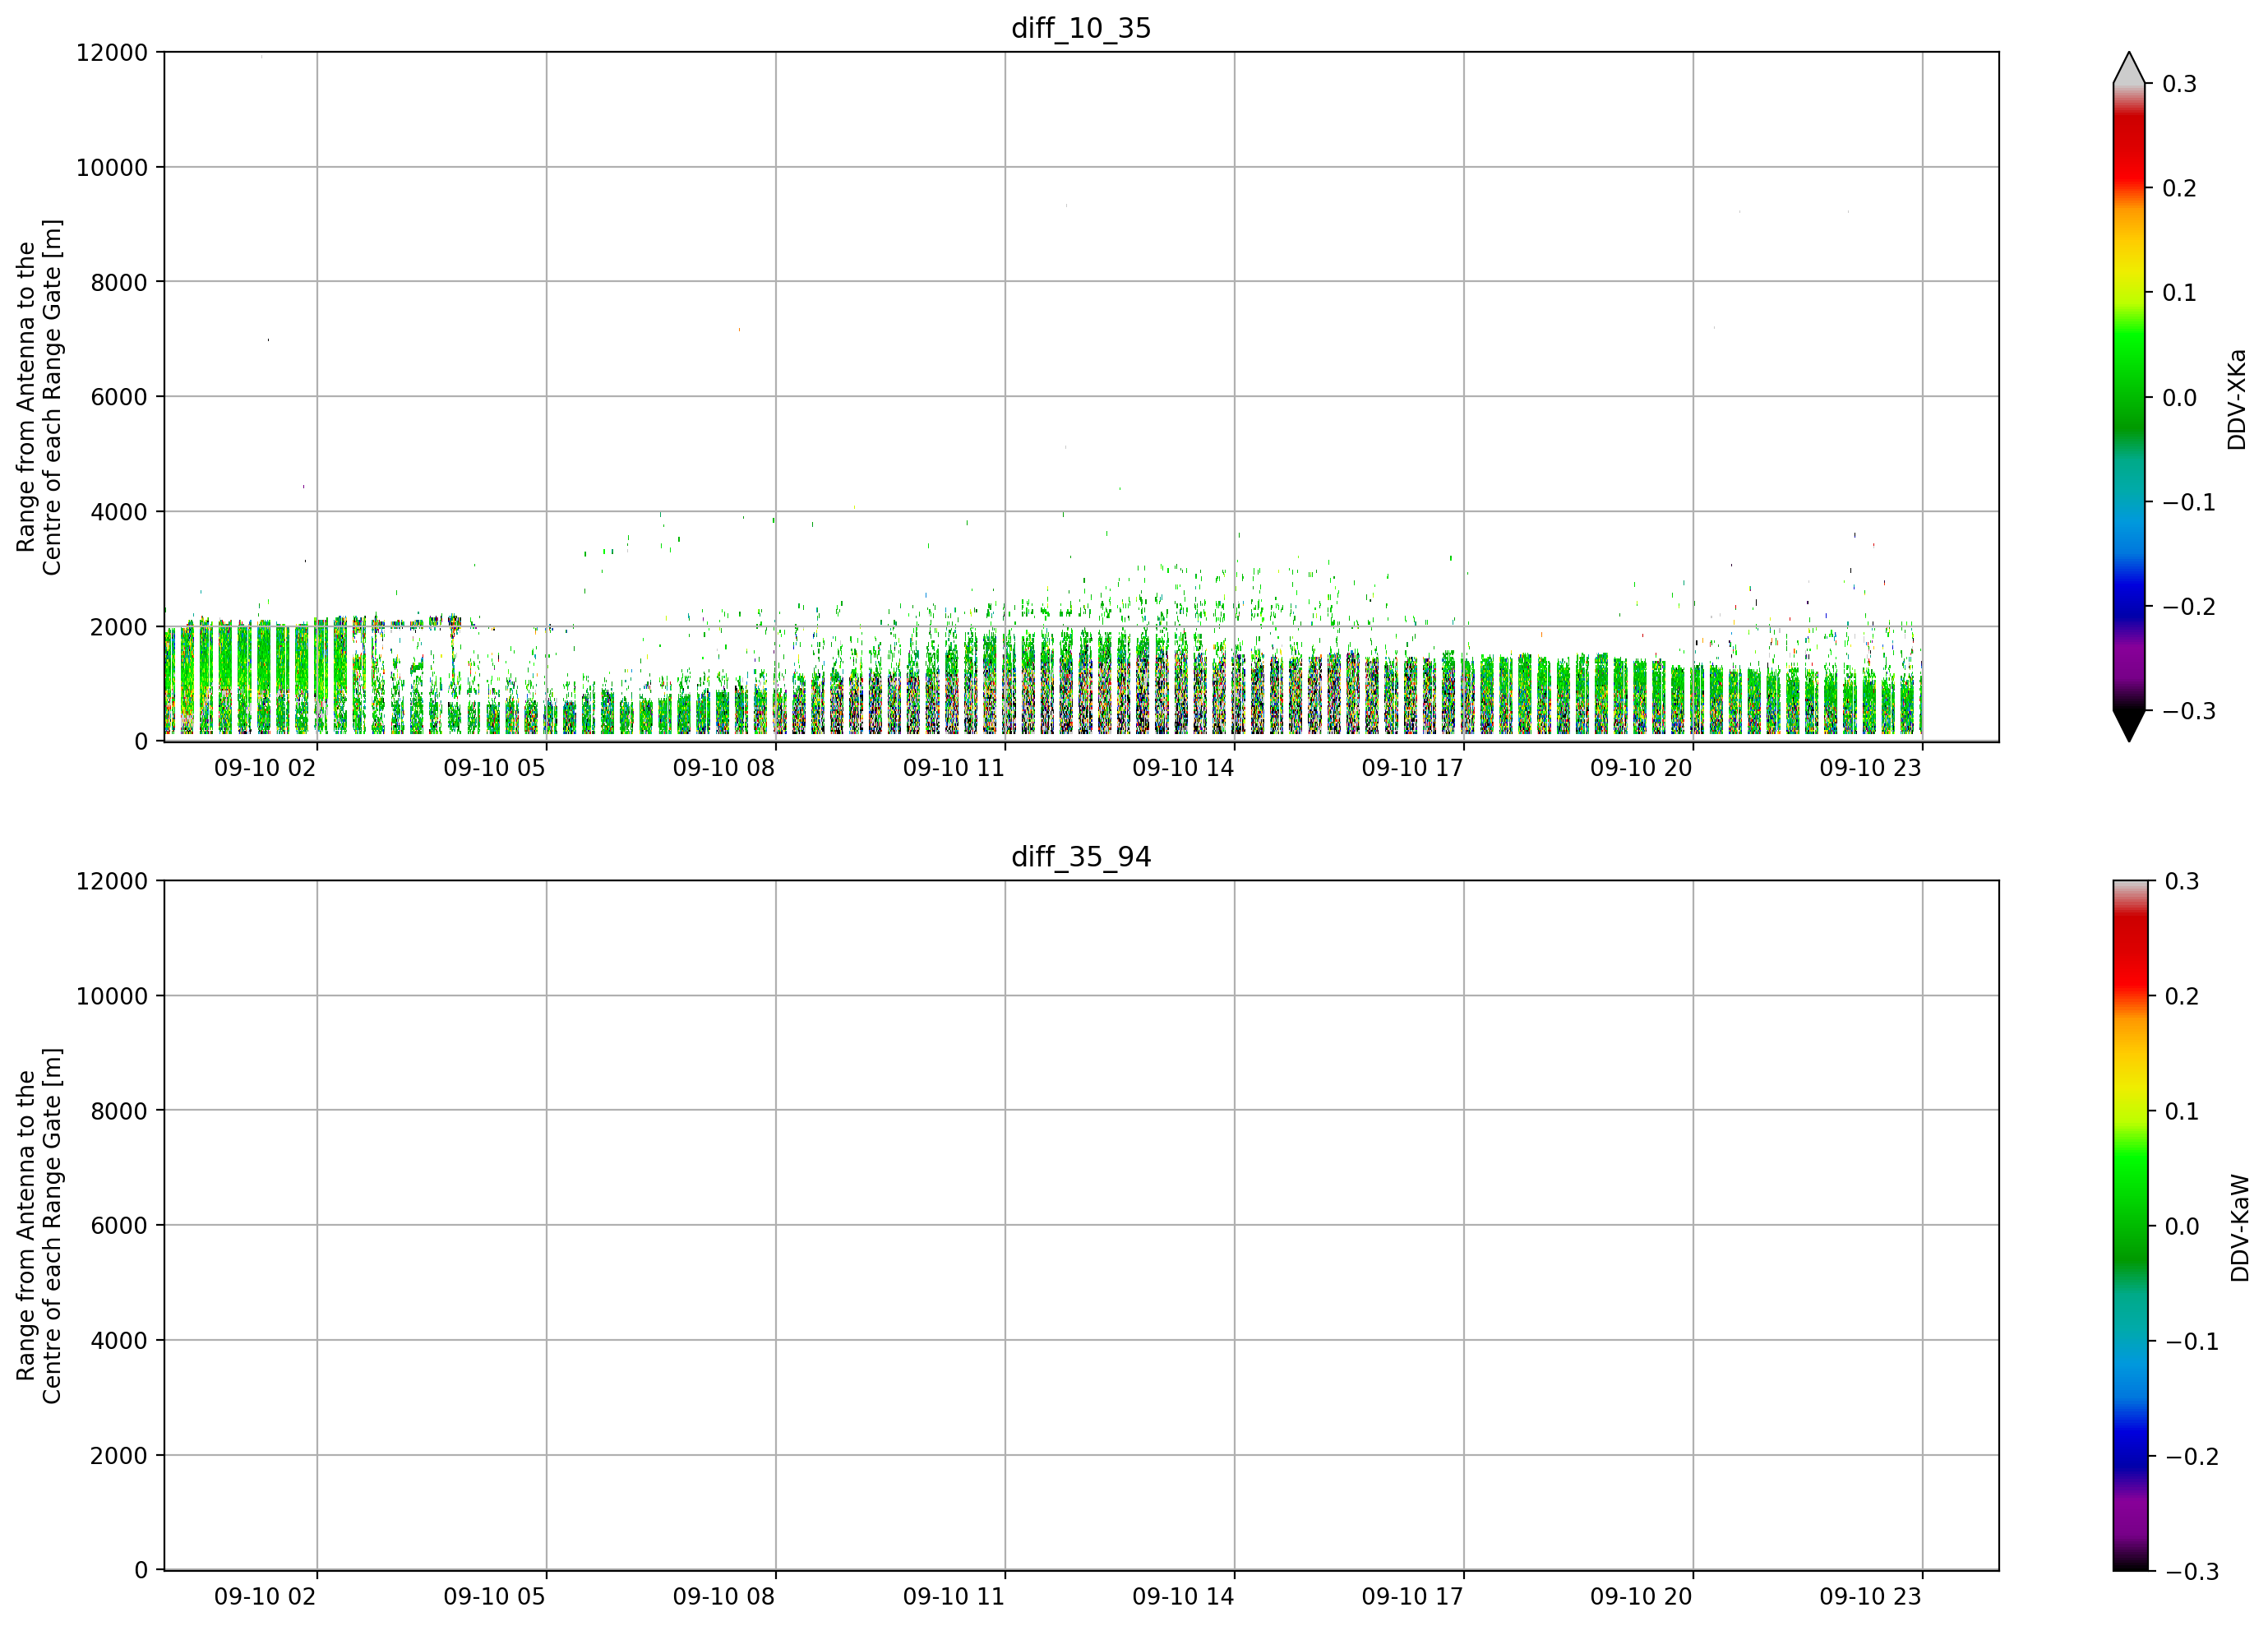Click the 0.2 tick on the bottom colorbar
2268x1626 pixels.
pyautogui.click(x=2182, y=996)
